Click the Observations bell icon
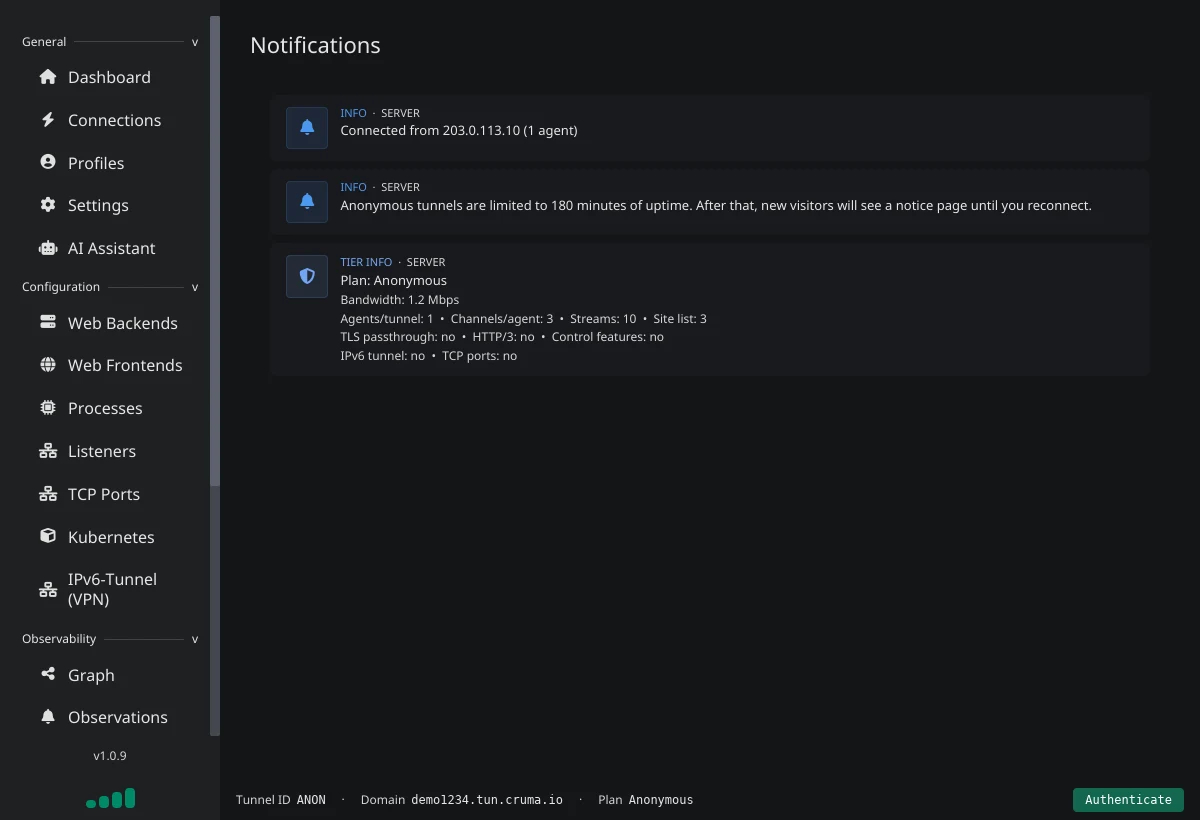 (47, 717)
